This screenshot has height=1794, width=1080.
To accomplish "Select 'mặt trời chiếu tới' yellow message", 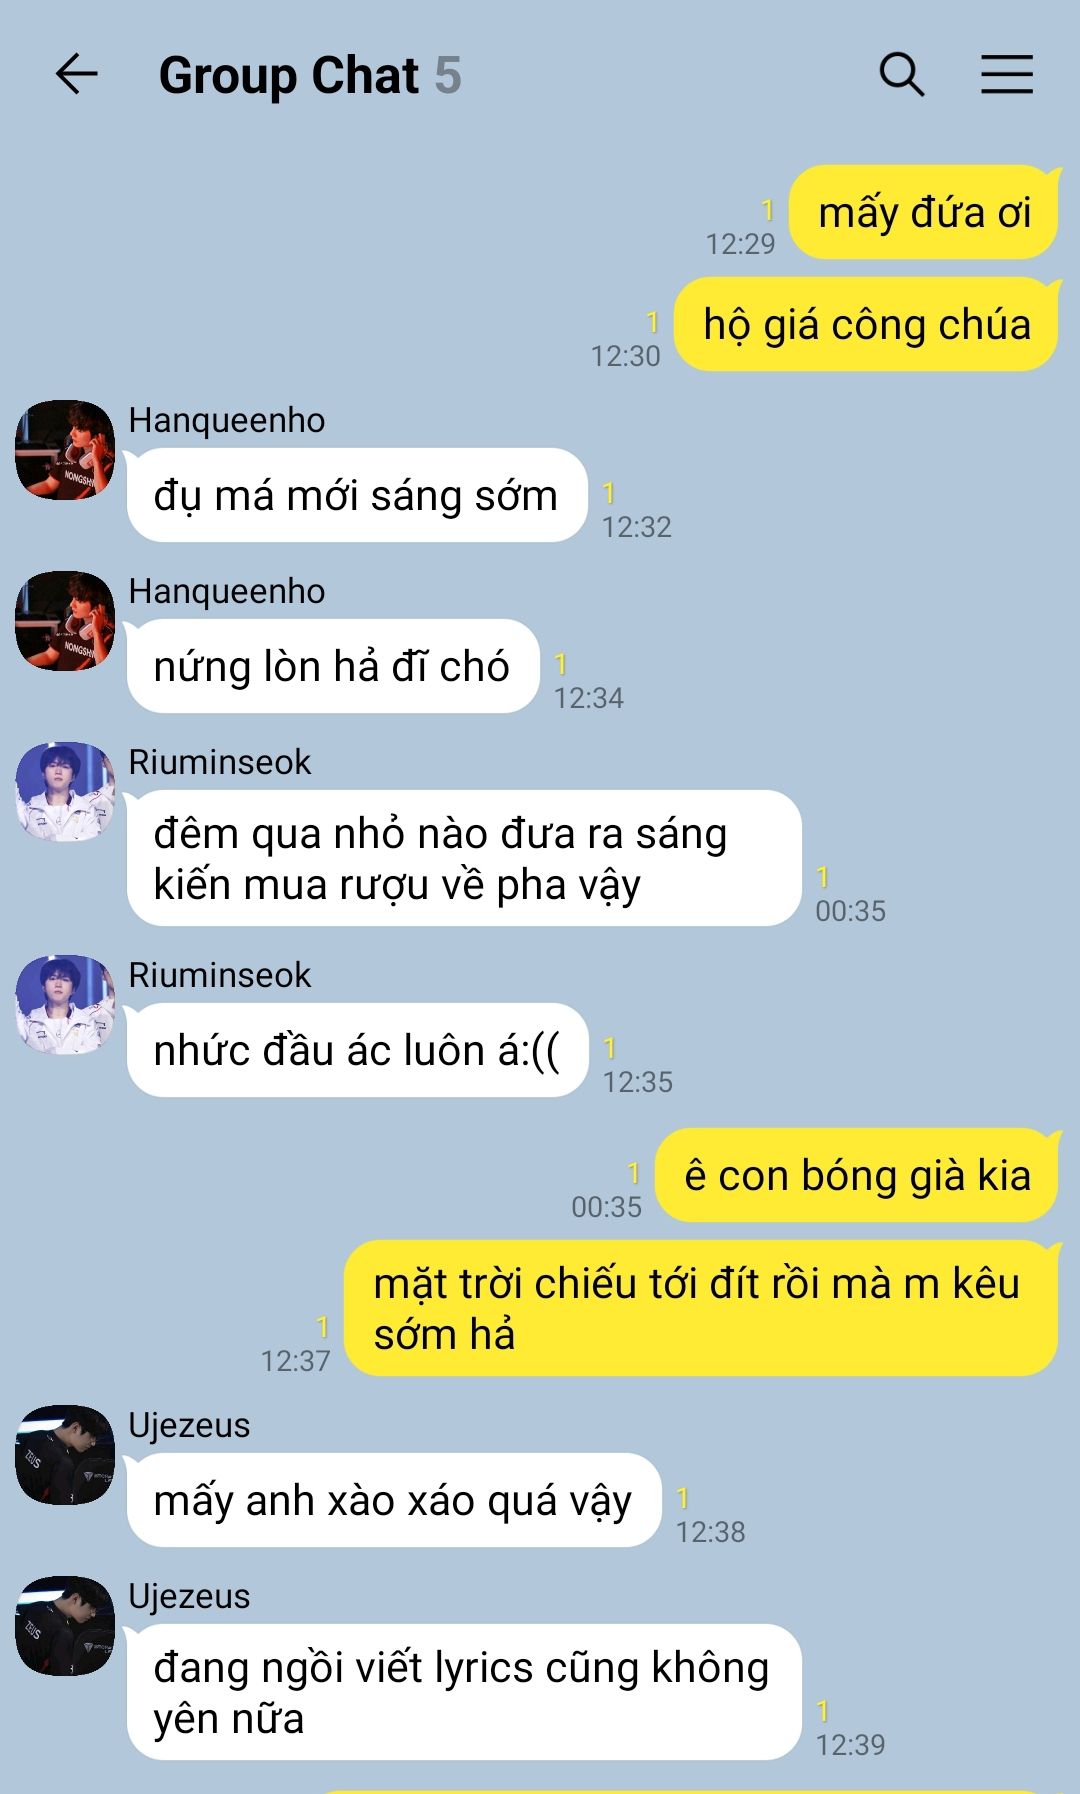I will point(701,1308).
